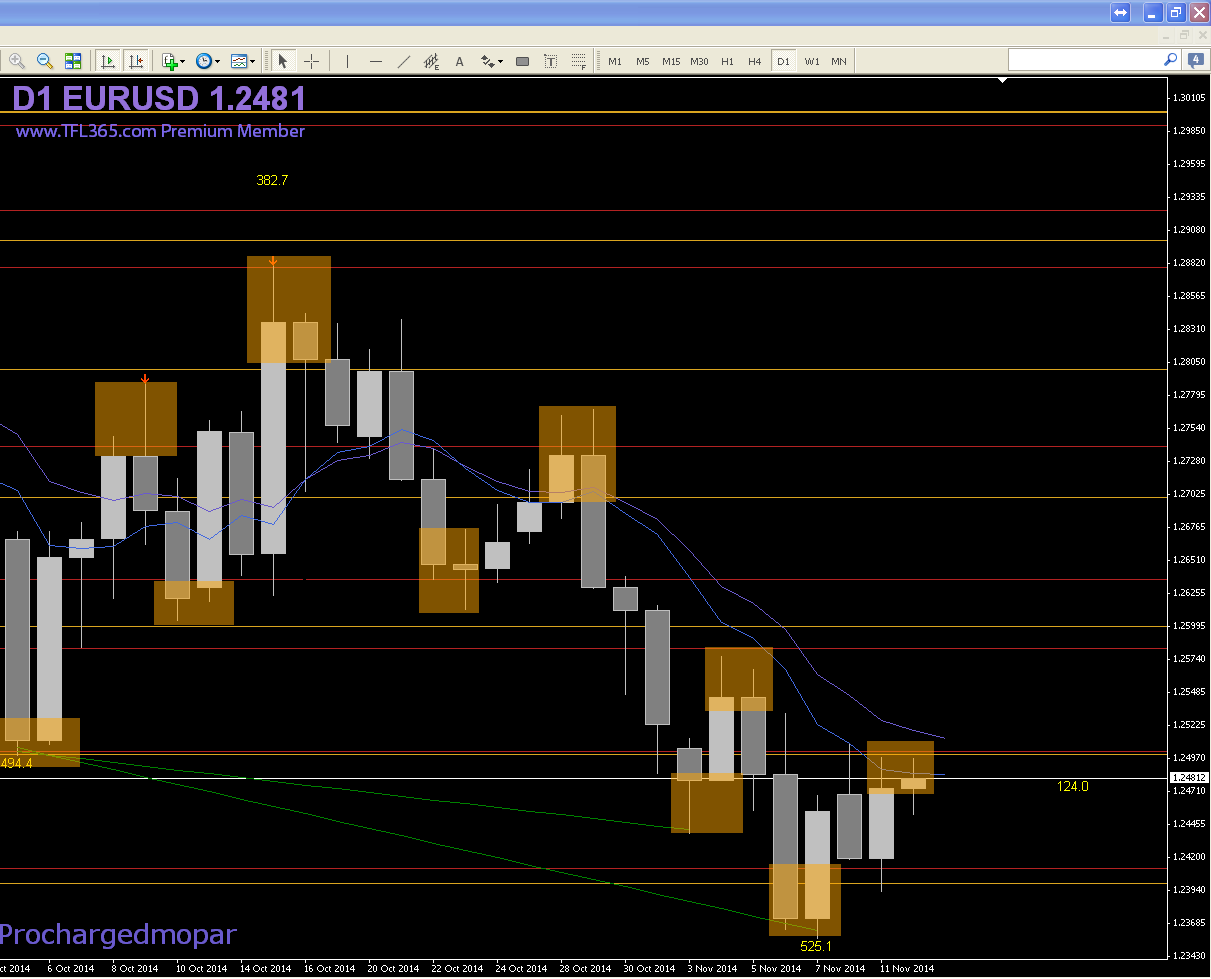Viewport: 1211px width, 979px height.
Task: Zoom in on the chart
Action: 17,61
